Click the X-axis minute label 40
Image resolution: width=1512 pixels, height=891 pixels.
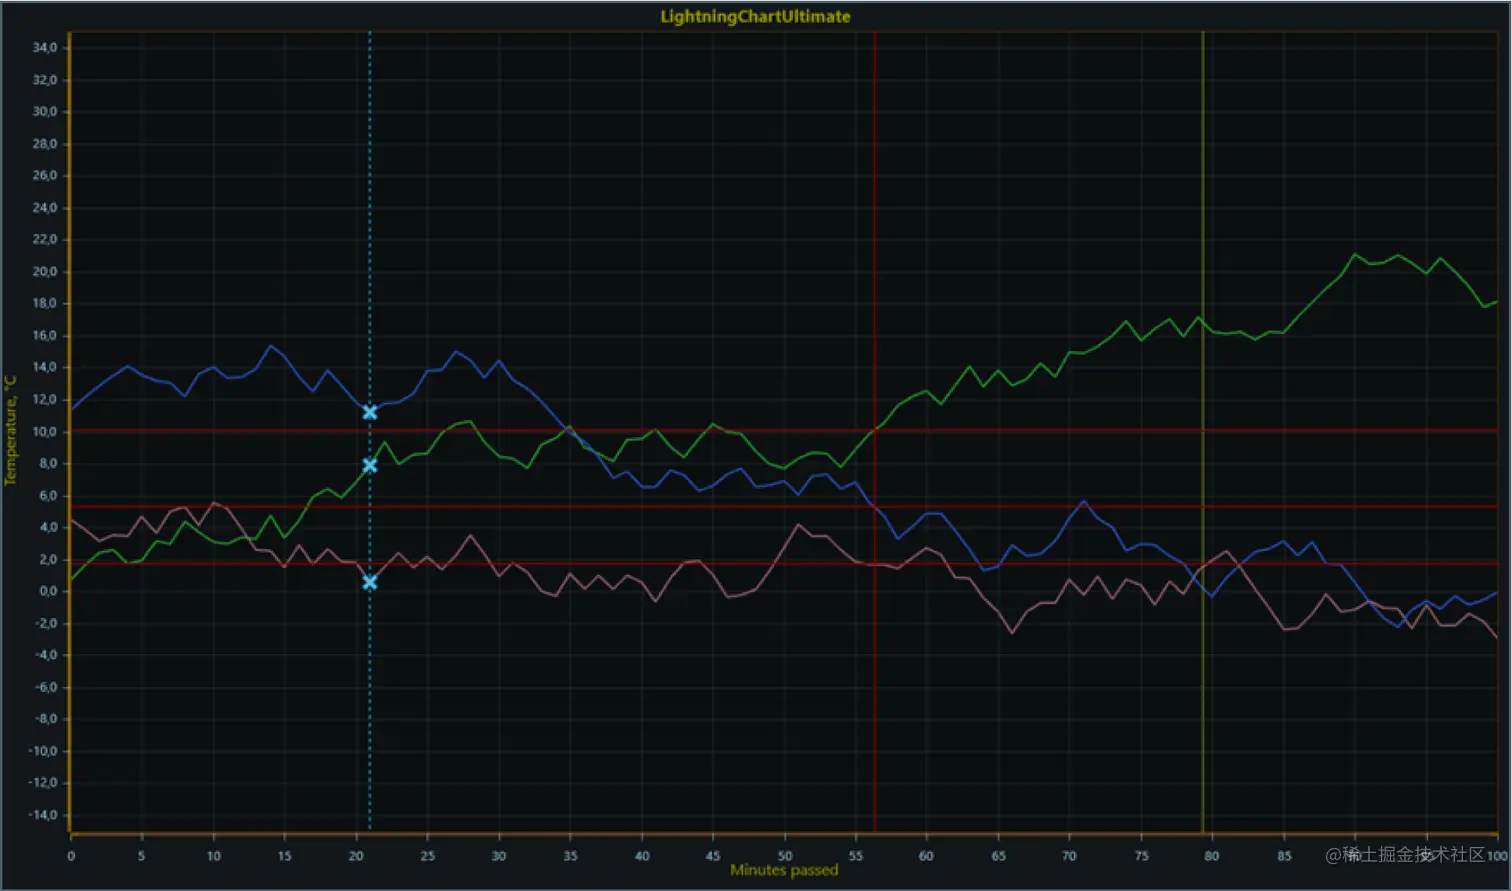pyautogui.click(x=642, y=856)
